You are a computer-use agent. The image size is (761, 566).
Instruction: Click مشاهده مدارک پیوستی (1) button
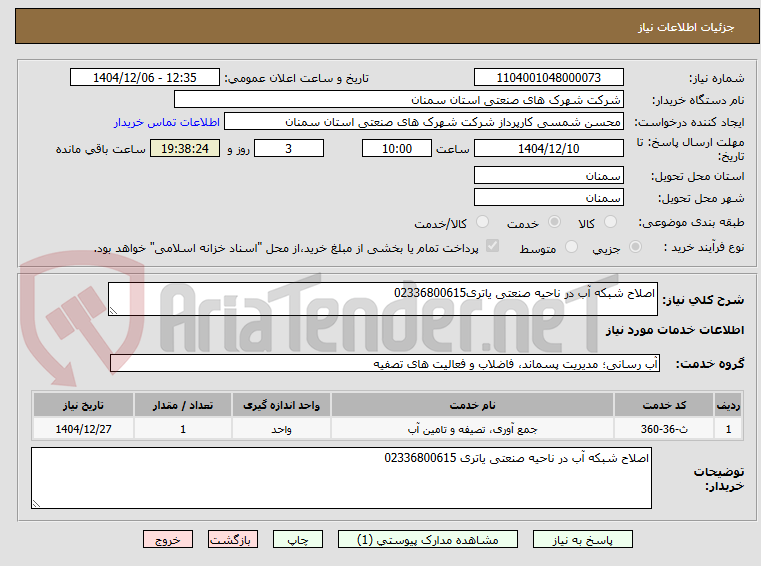(x=428, y=539)
